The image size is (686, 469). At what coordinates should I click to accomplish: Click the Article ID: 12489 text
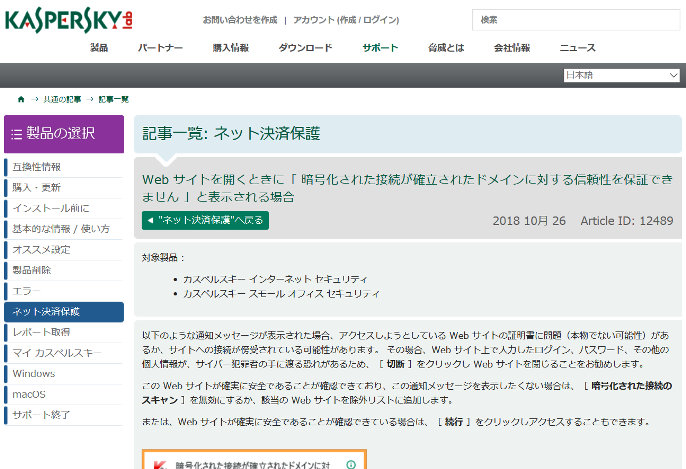[x=626, y=221]
